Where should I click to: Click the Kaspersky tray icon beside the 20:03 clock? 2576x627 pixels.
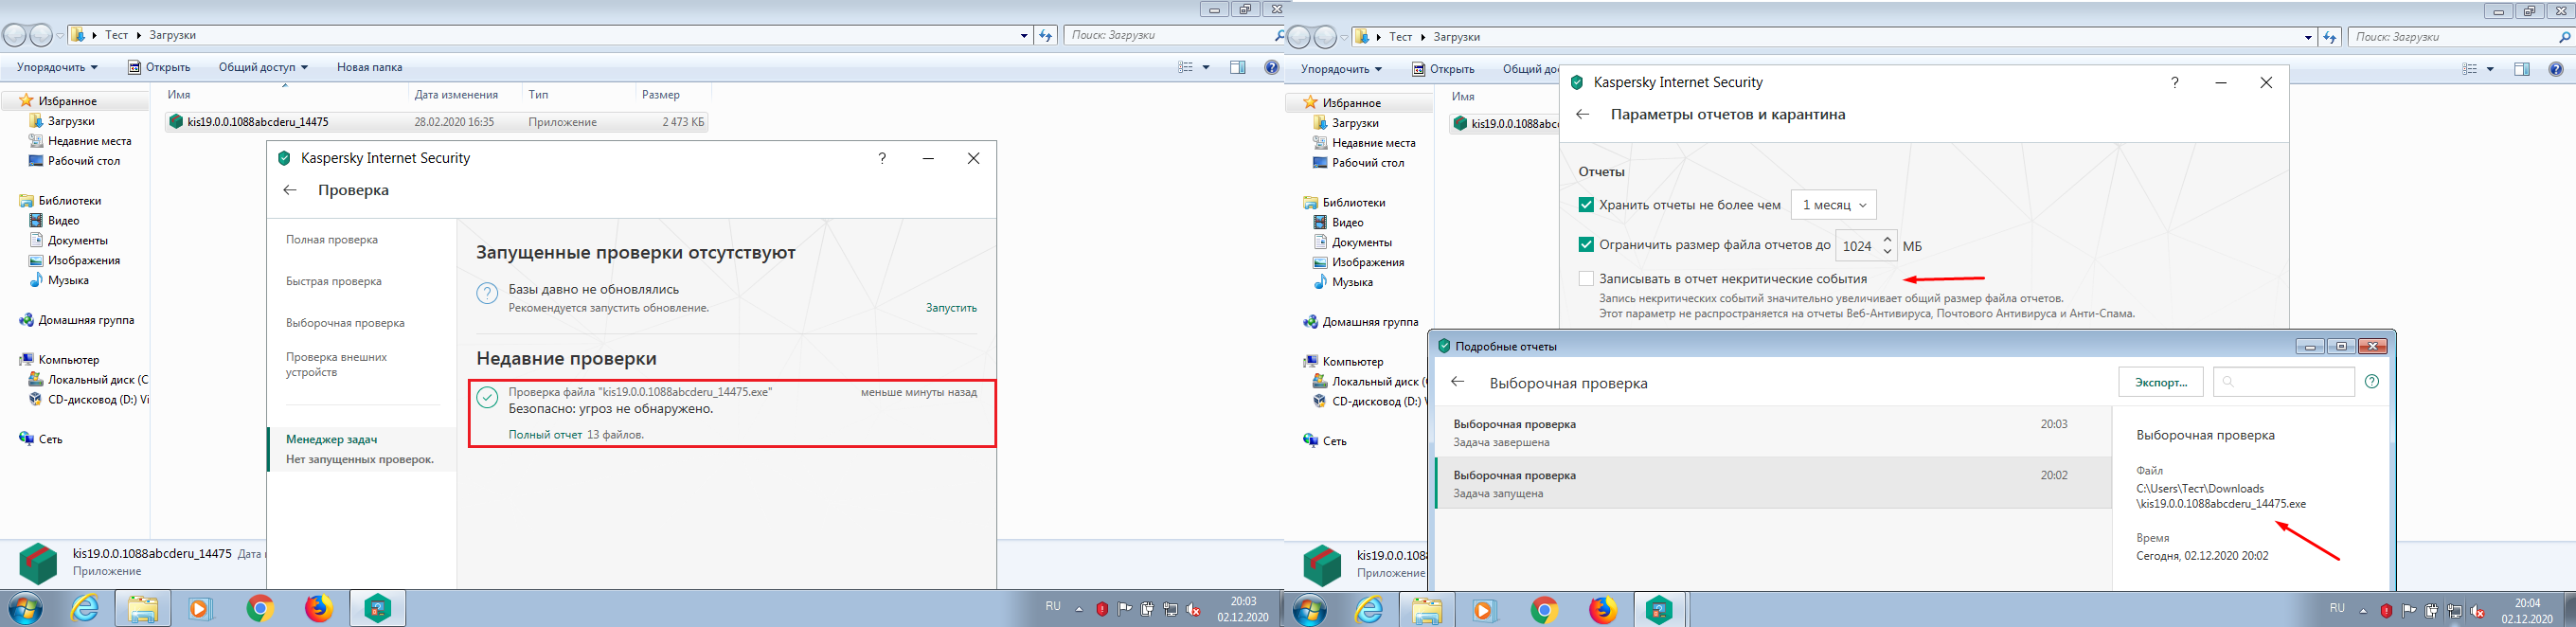1102,608
